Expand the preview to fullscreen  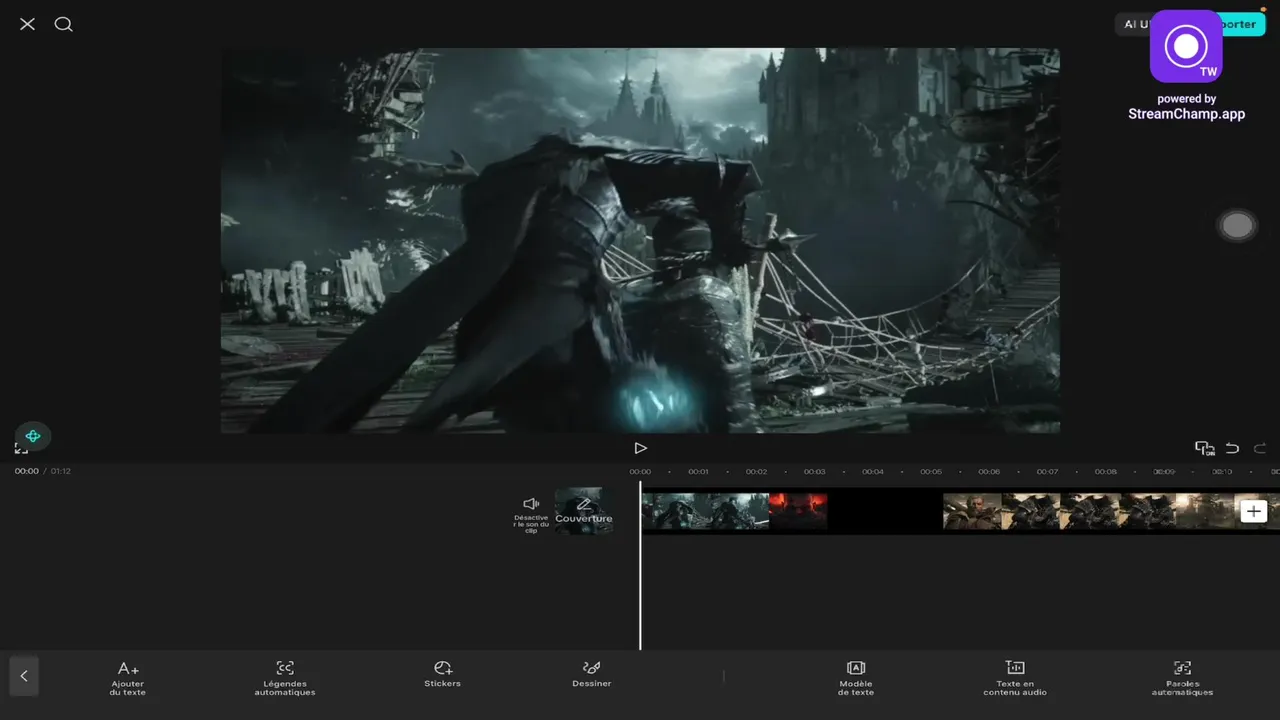(21, 449)
